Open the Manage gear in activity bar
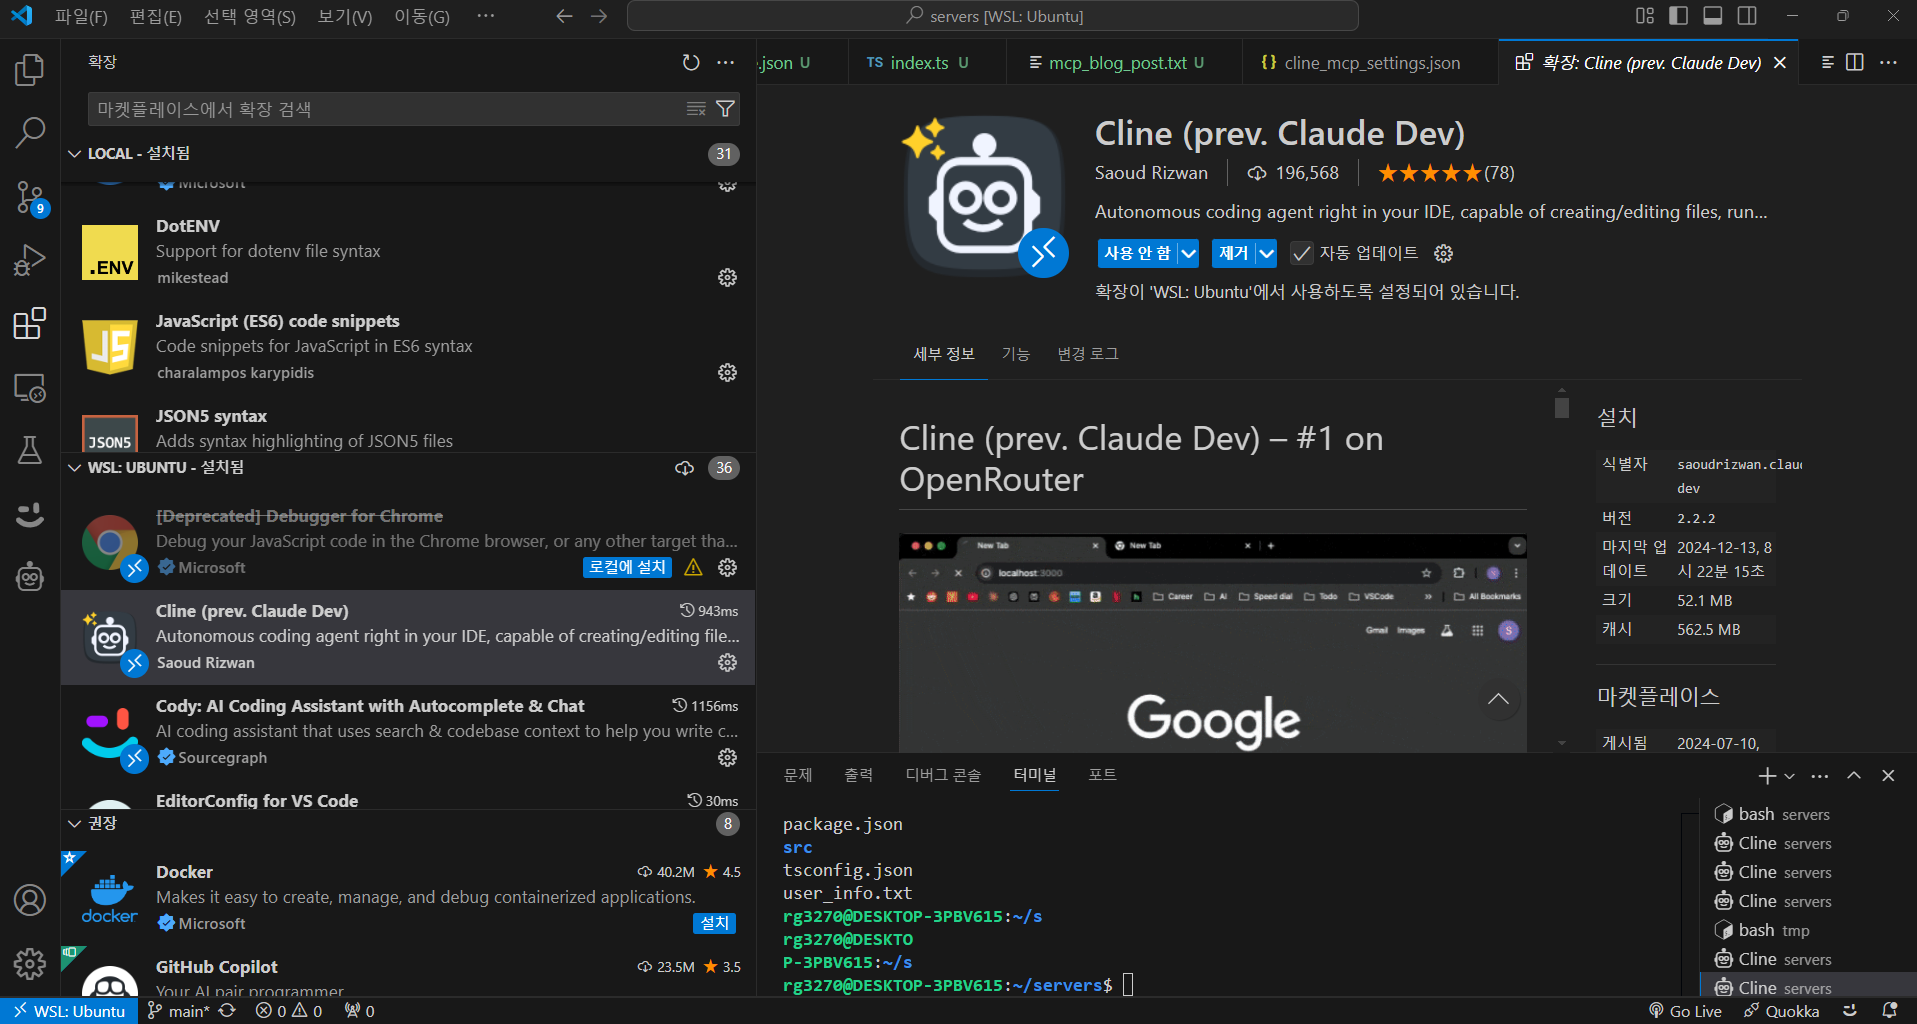Viewport: 1917px width, 1024px height. coord(30,964)
